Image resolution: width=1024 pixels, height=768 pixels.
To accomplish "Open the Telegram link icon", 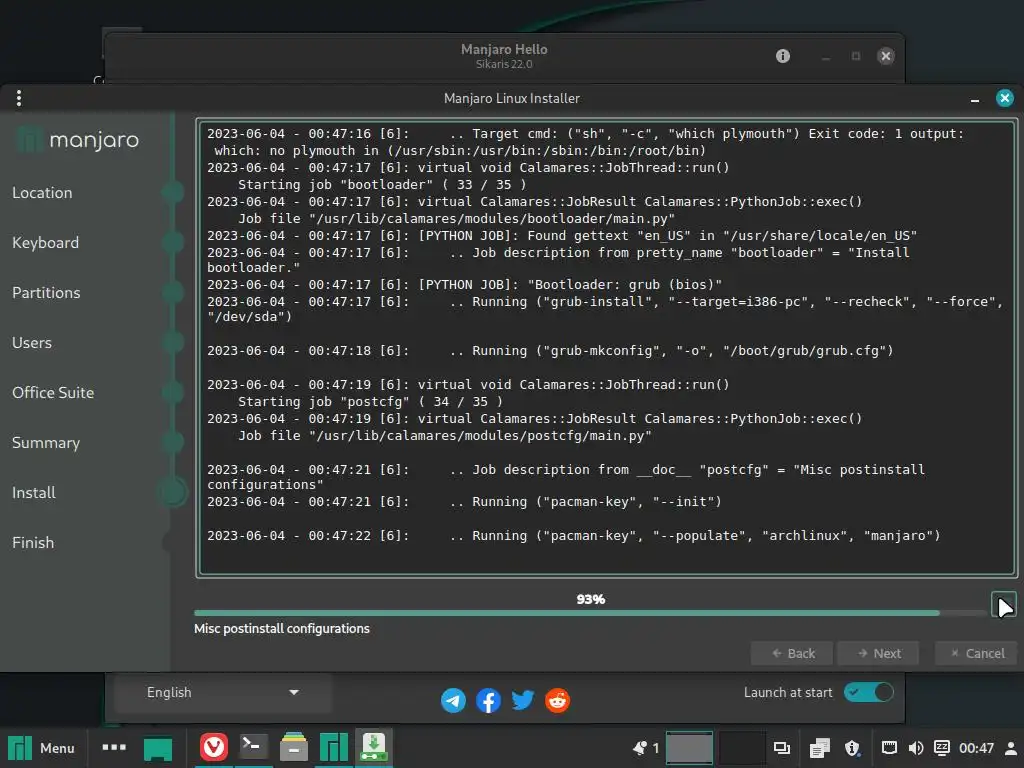I will tap(453, 701).
